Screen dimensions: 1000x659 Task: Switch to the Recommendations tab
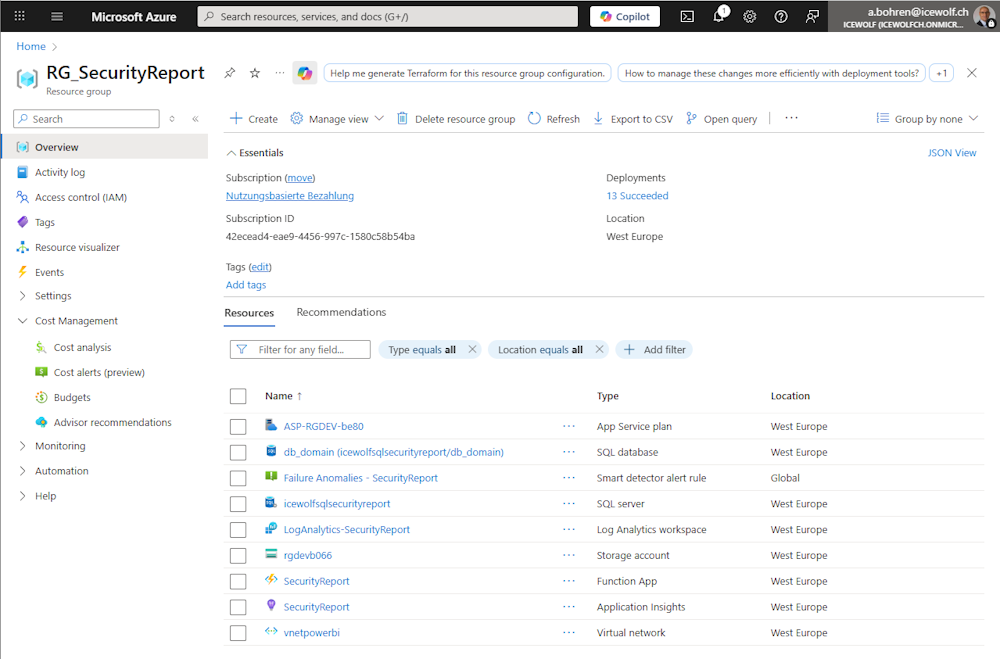coord(341,313)
